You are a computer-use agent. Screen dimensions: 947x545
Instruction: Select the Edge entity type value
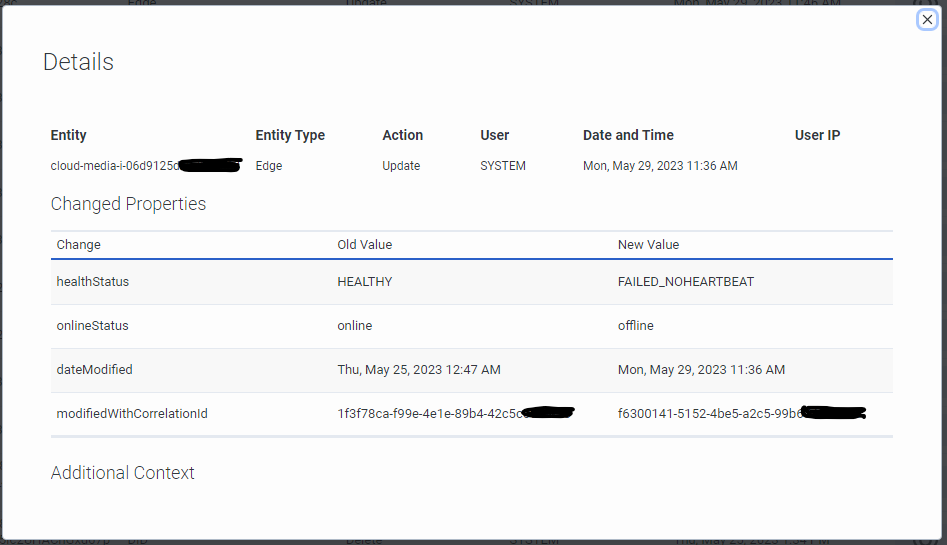pos(269,166)
